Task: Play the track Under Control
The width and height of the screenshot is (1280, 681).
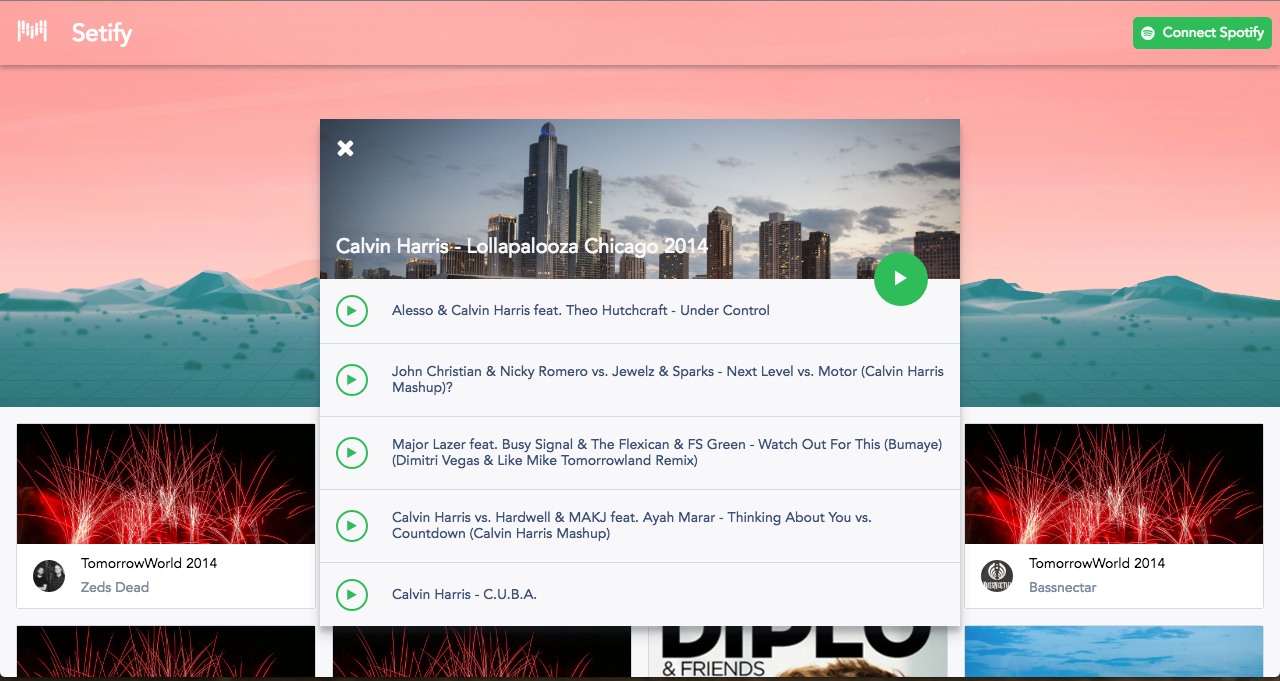Action: 351,311
